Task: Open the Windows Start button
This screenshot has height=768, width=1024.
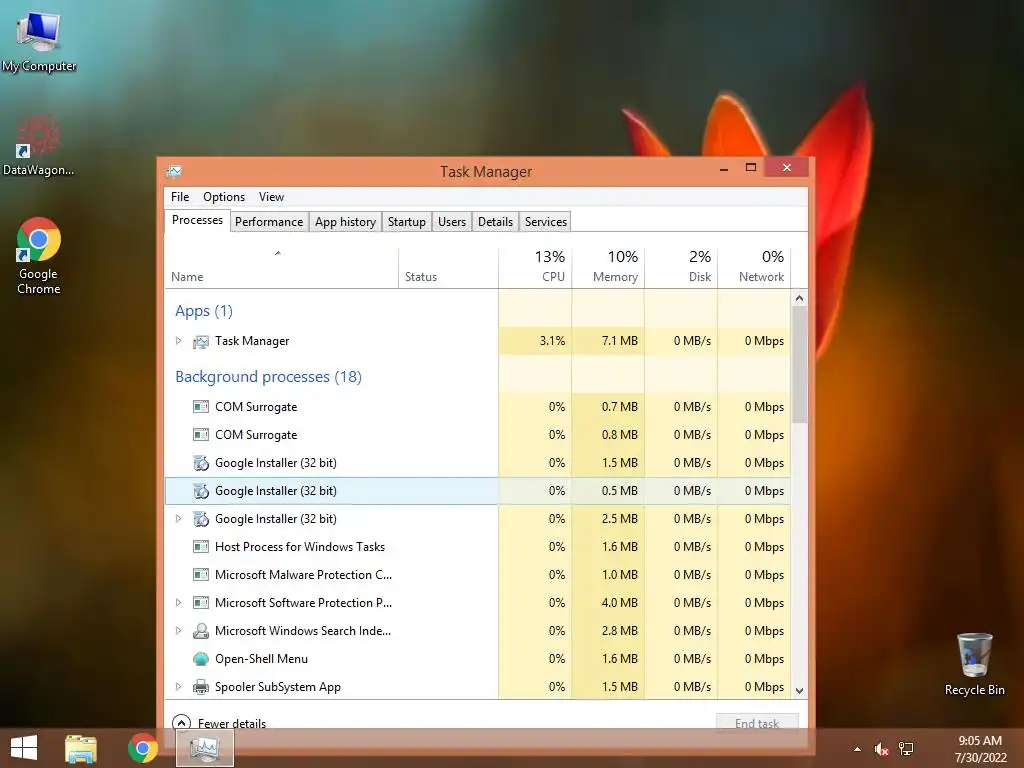Action: (x=24, y=748)
